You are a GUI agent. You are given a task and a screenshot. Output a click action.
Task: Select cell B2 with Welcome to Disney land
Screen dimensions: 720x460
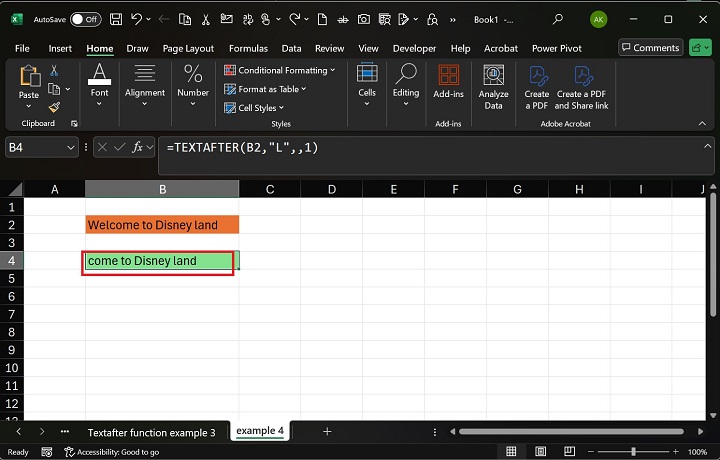162,225
